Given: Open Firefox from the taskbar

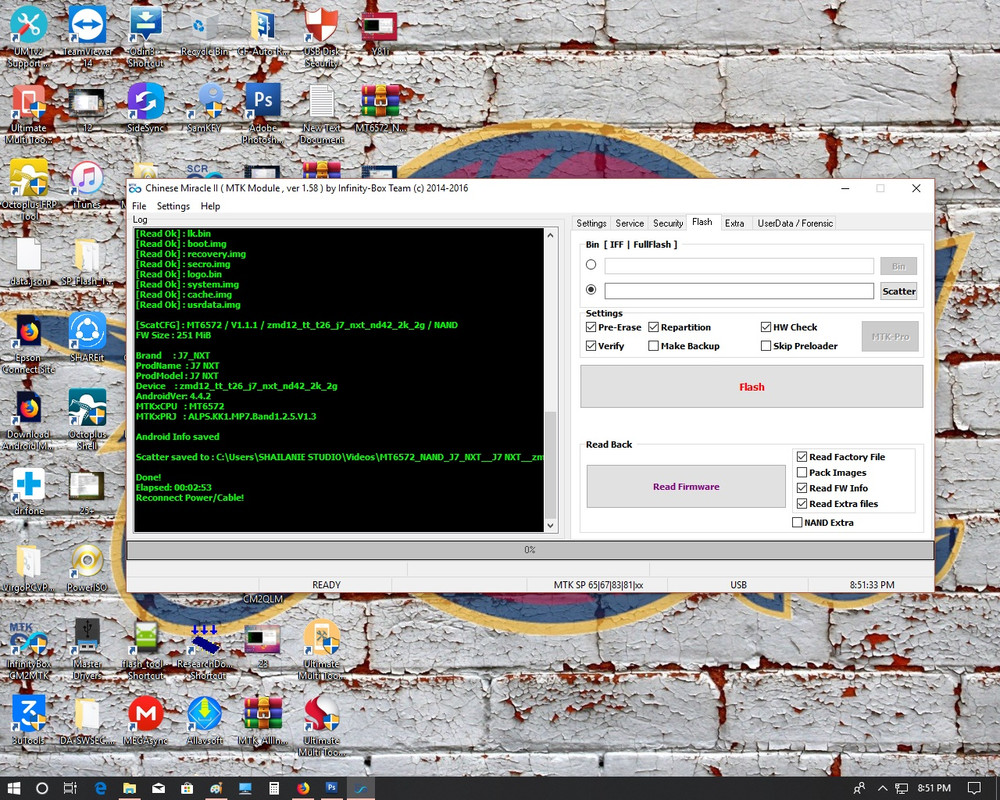Looking at the screenshot, I should point(303,789).
